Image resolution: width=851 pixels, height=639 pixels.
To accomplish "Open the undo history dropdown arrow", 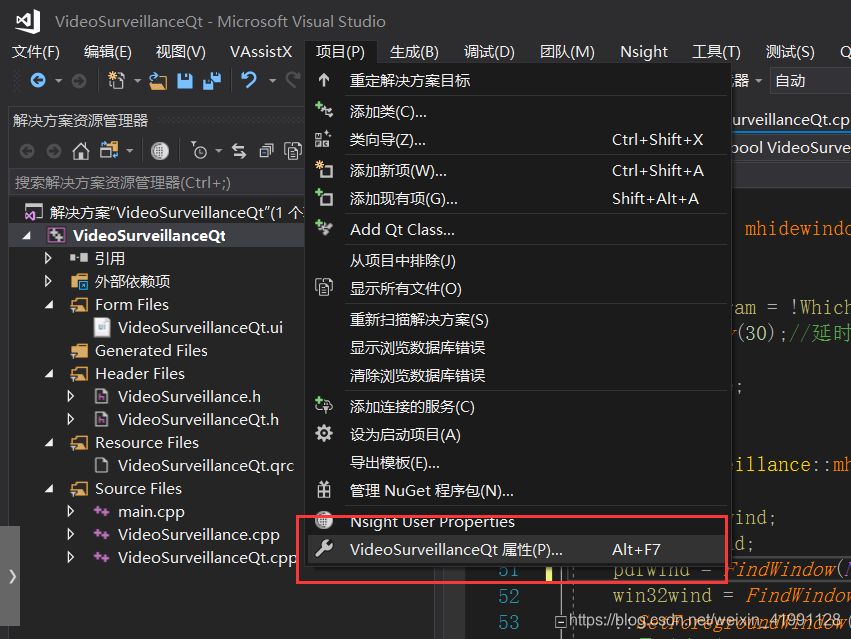I will click(272, 81).
